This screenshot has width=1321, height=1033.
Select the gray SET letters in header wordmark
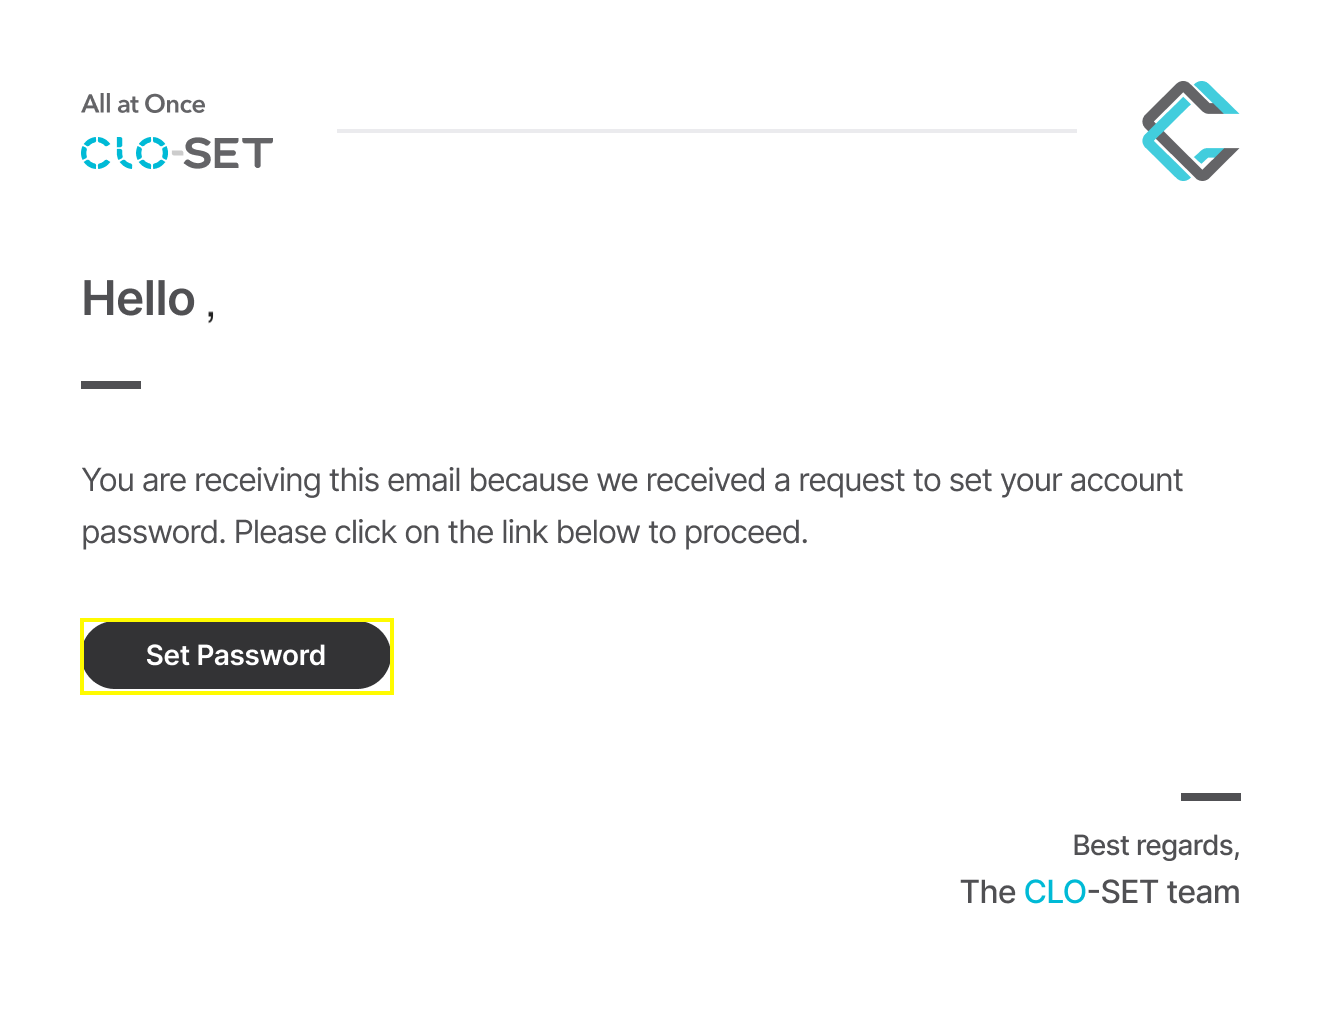click(228, 153)
